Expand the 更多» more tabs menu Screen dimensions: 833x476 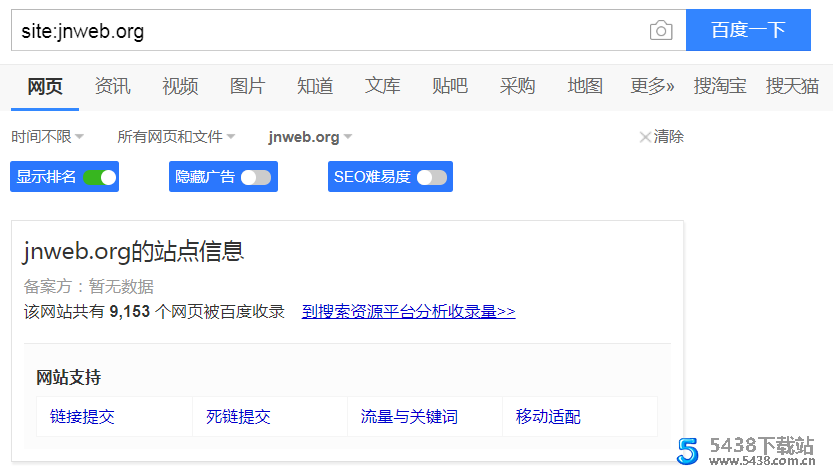(x=652, y=86)
